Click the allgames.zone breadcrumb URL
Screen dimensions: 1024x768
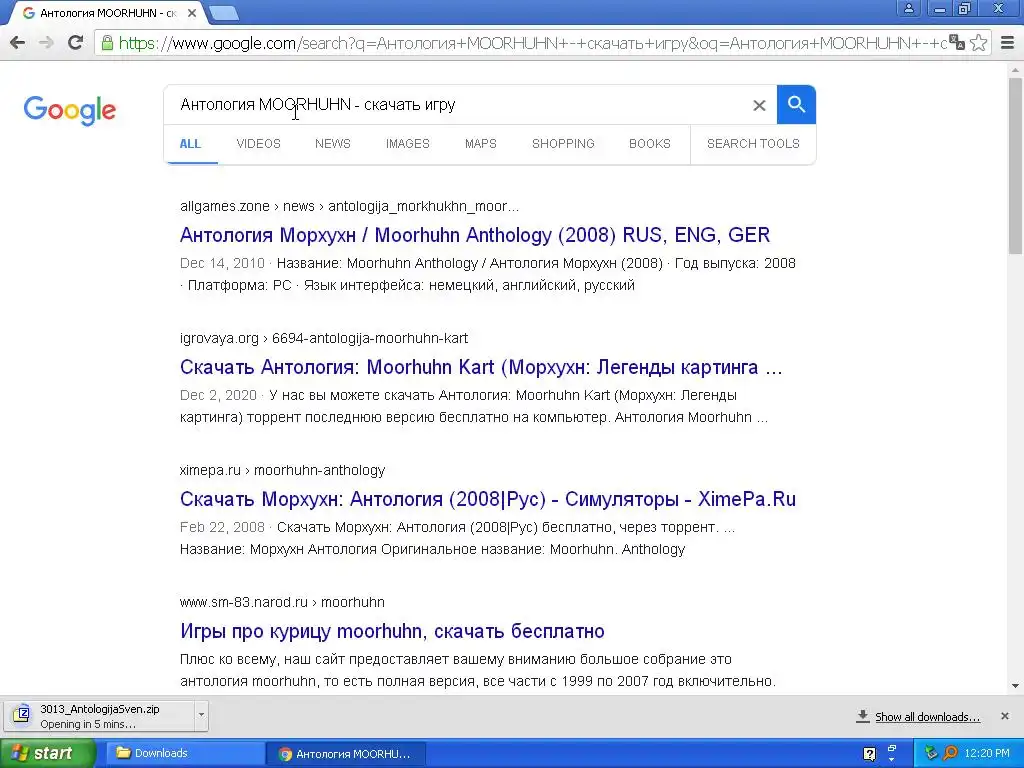point(349,206)
